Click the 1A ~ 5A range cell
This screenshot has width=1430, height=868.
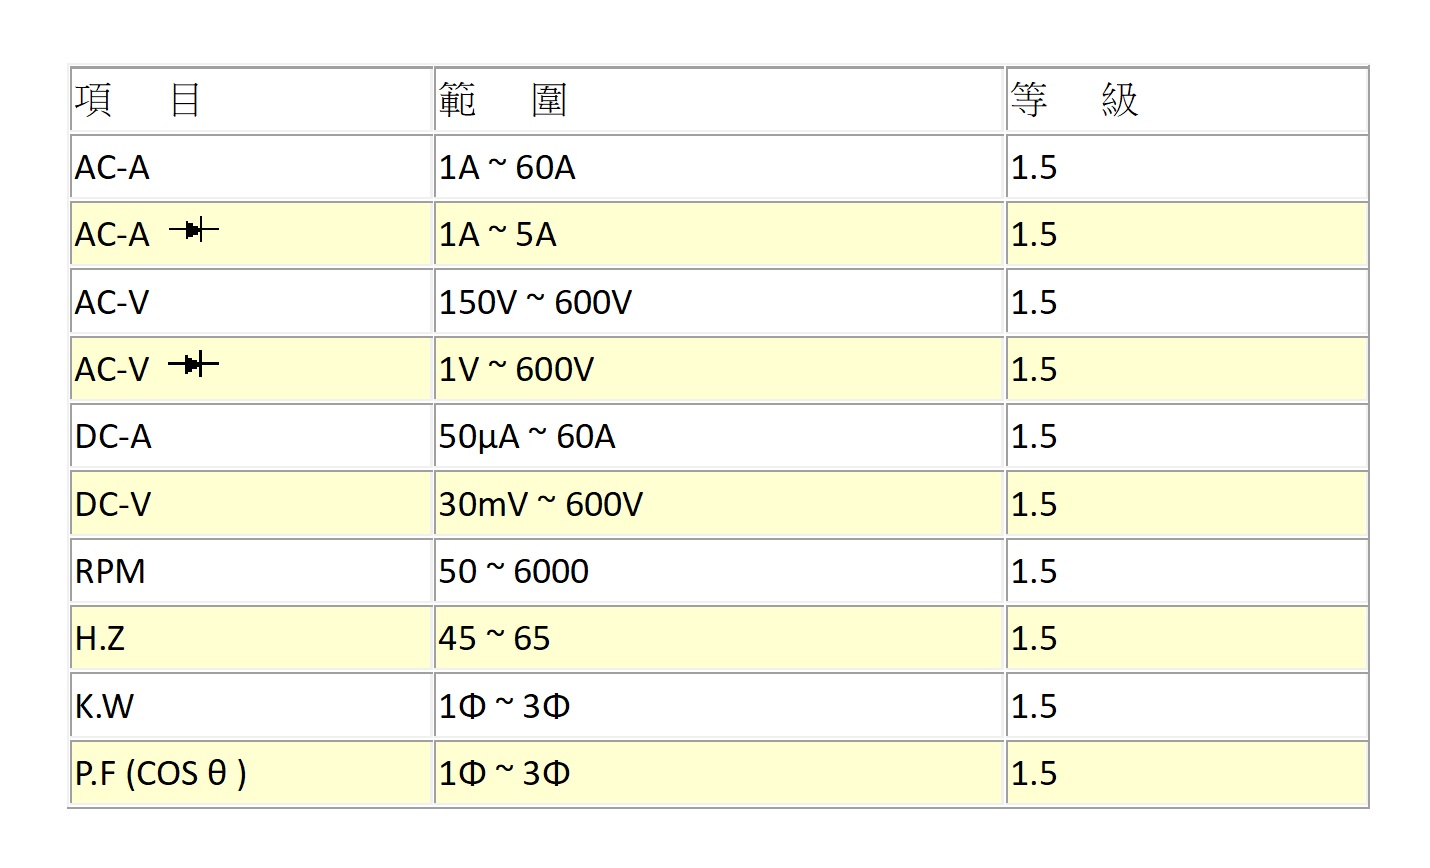click(719, 235)
